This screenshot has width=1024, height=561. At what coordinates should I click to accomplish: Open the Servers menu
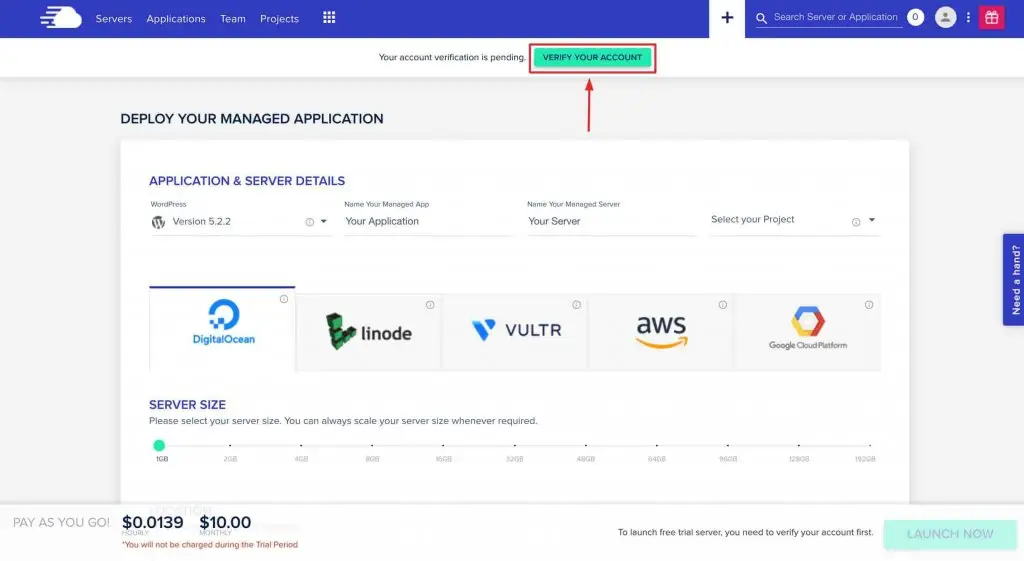[114, 19]
